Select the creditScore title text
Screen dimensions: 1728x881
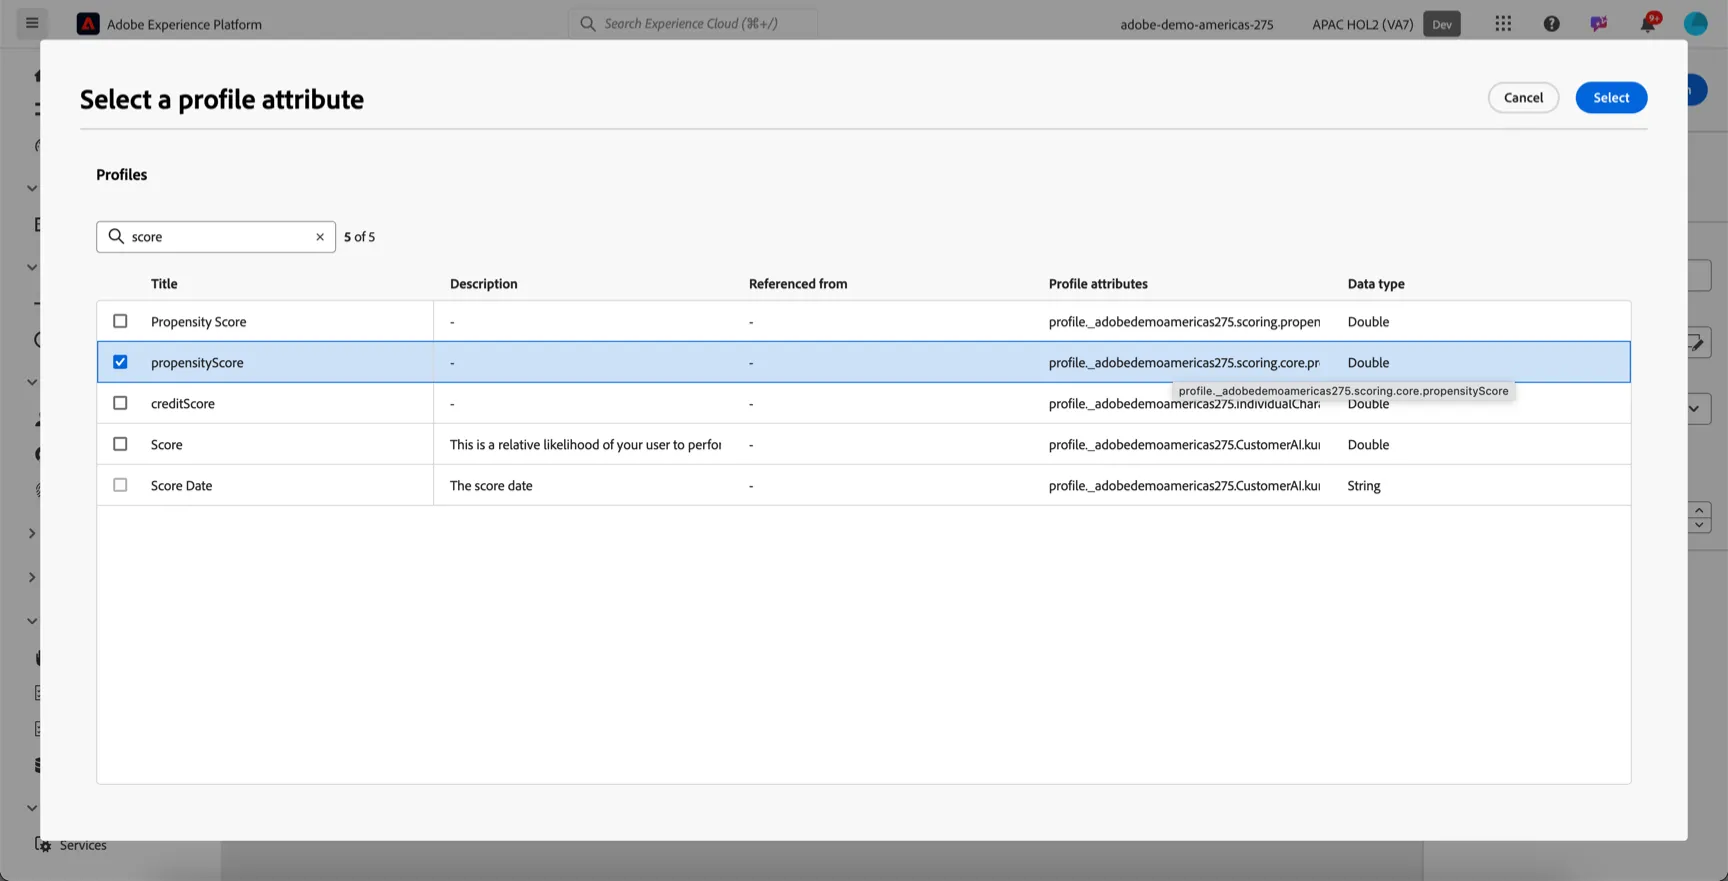coord(183,404)
